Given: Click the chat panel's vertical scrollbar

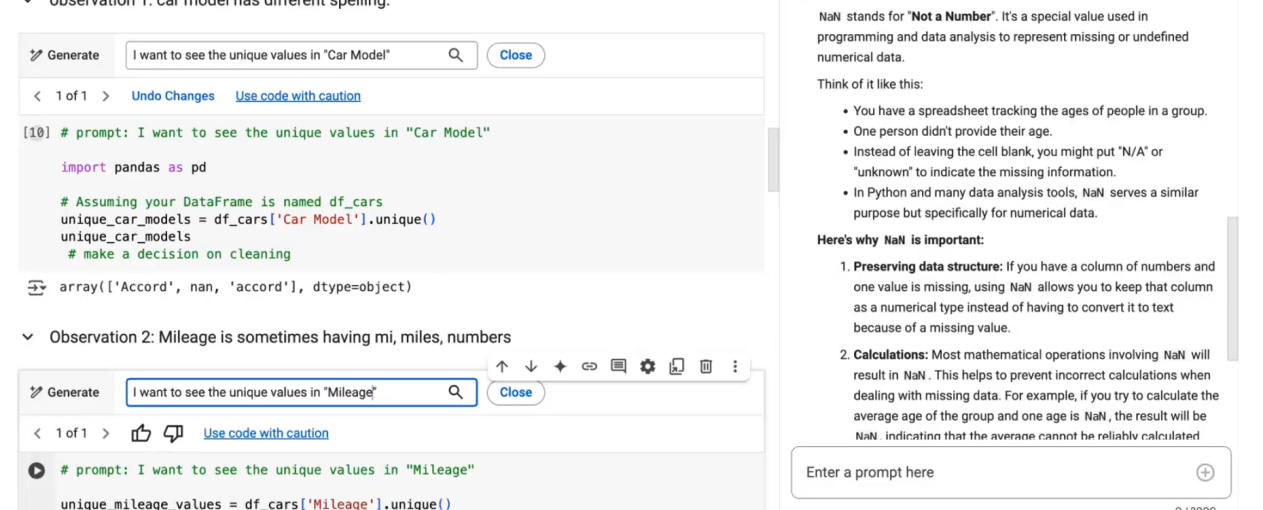Looking at the screenshot, I should (1232, 290).
